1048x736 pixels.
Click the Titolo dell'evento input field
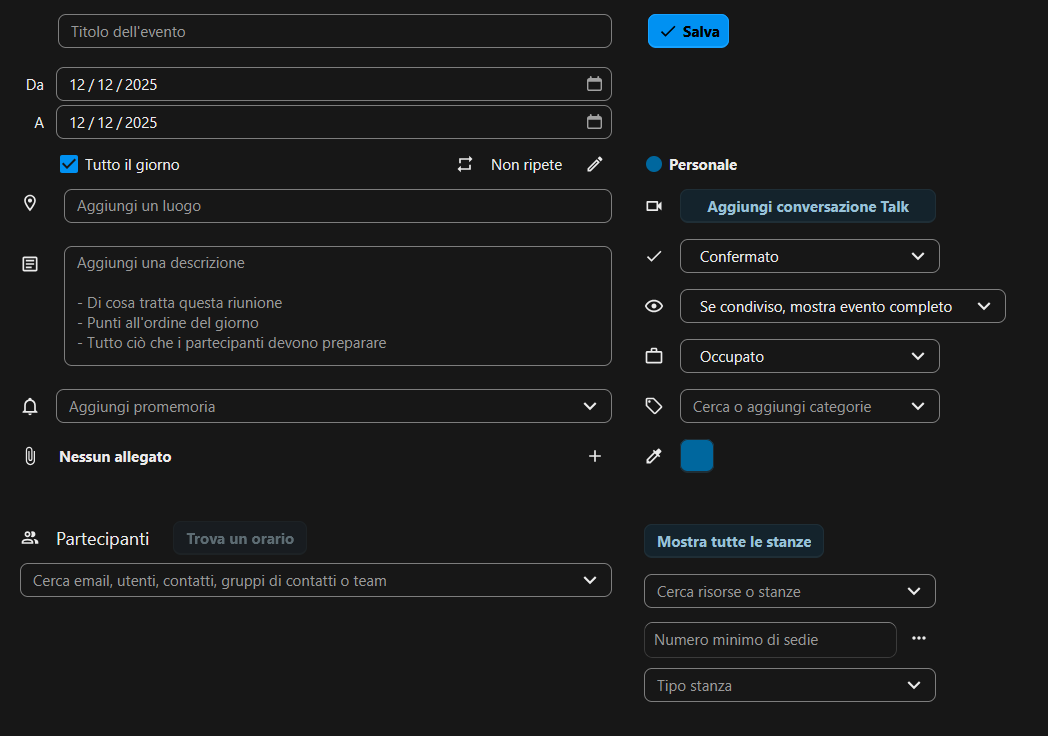click(334, 32)
